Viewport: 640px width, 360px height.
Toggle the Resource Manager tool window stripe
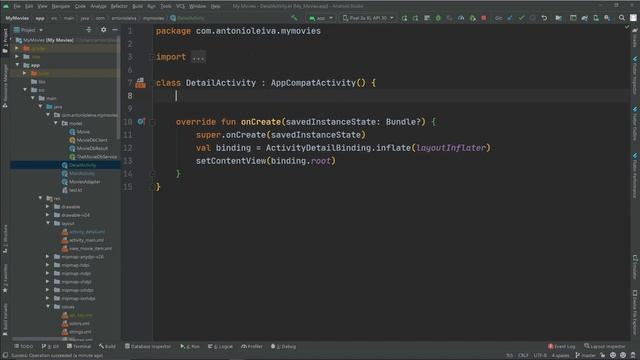point(5,86)
